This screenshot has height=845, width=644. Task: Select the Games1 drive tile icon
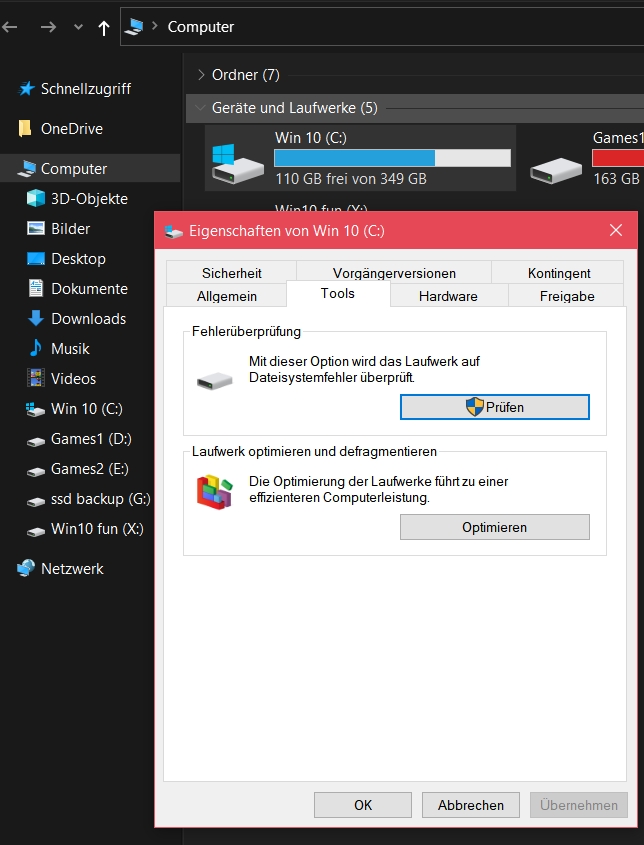[x=556, y=170]
